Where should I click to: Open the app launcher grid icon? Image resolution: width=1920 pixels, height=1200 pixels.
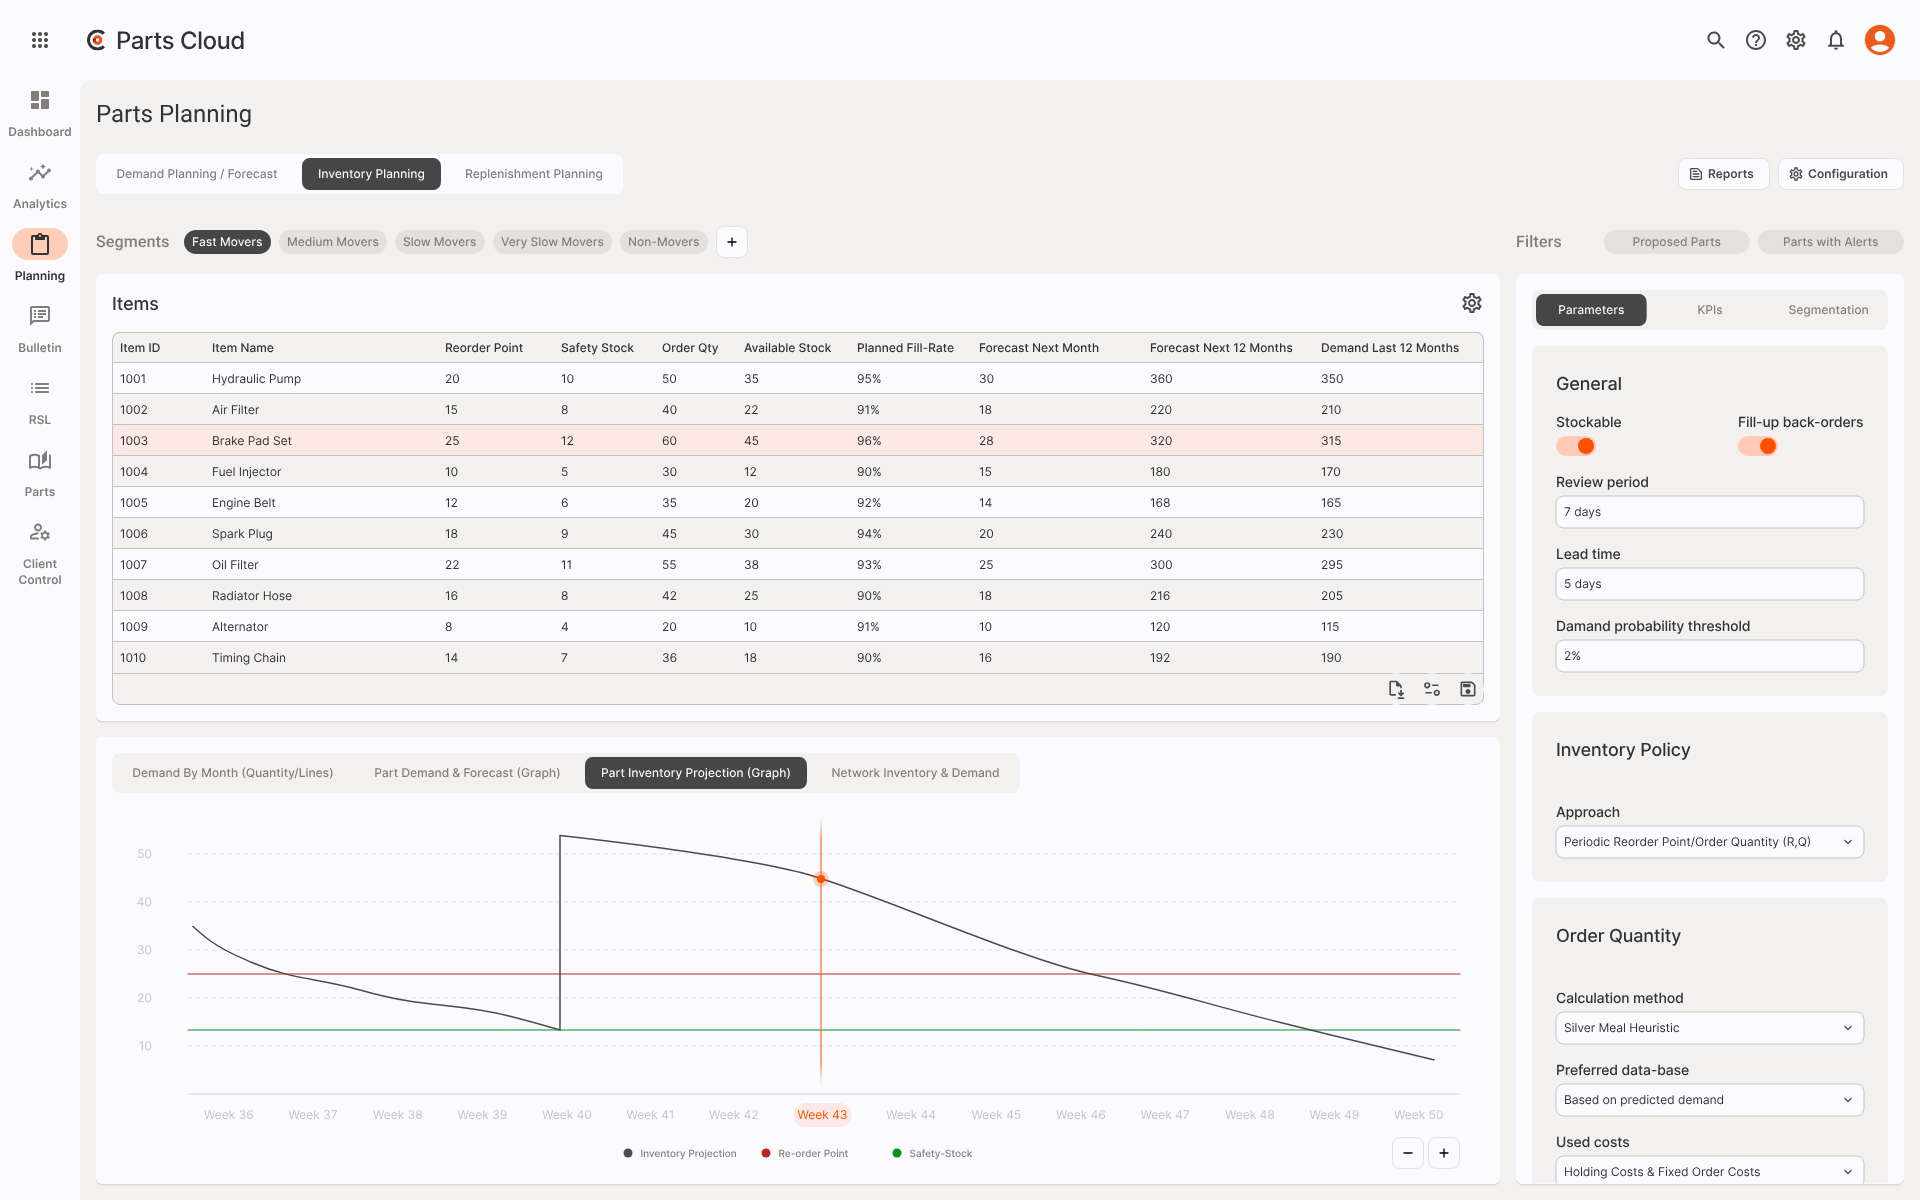(40, 40)
